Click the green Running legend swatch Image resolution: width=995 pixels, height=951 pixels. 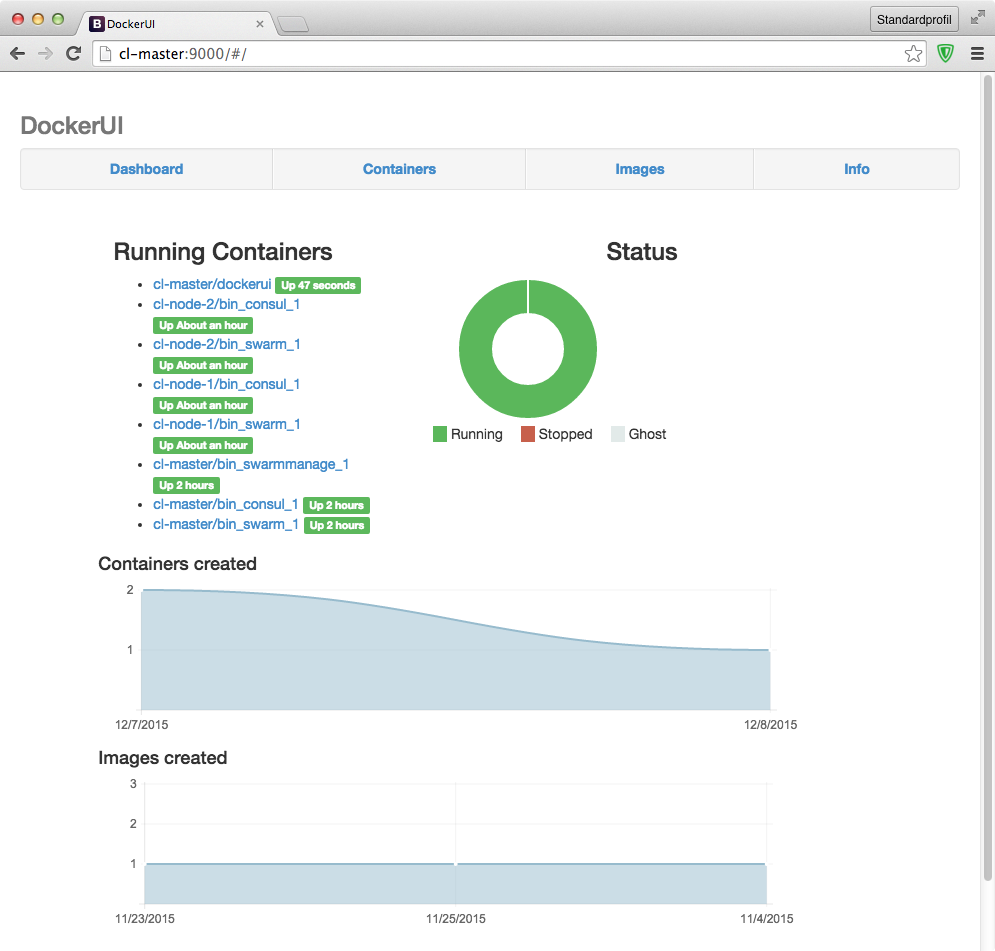(x=440, y=434)
